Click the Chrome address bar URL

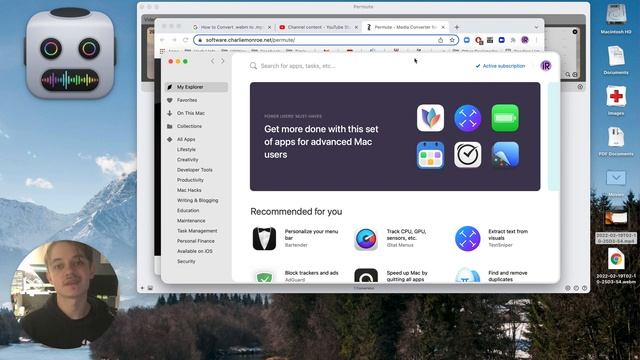[x=250, y=40]
